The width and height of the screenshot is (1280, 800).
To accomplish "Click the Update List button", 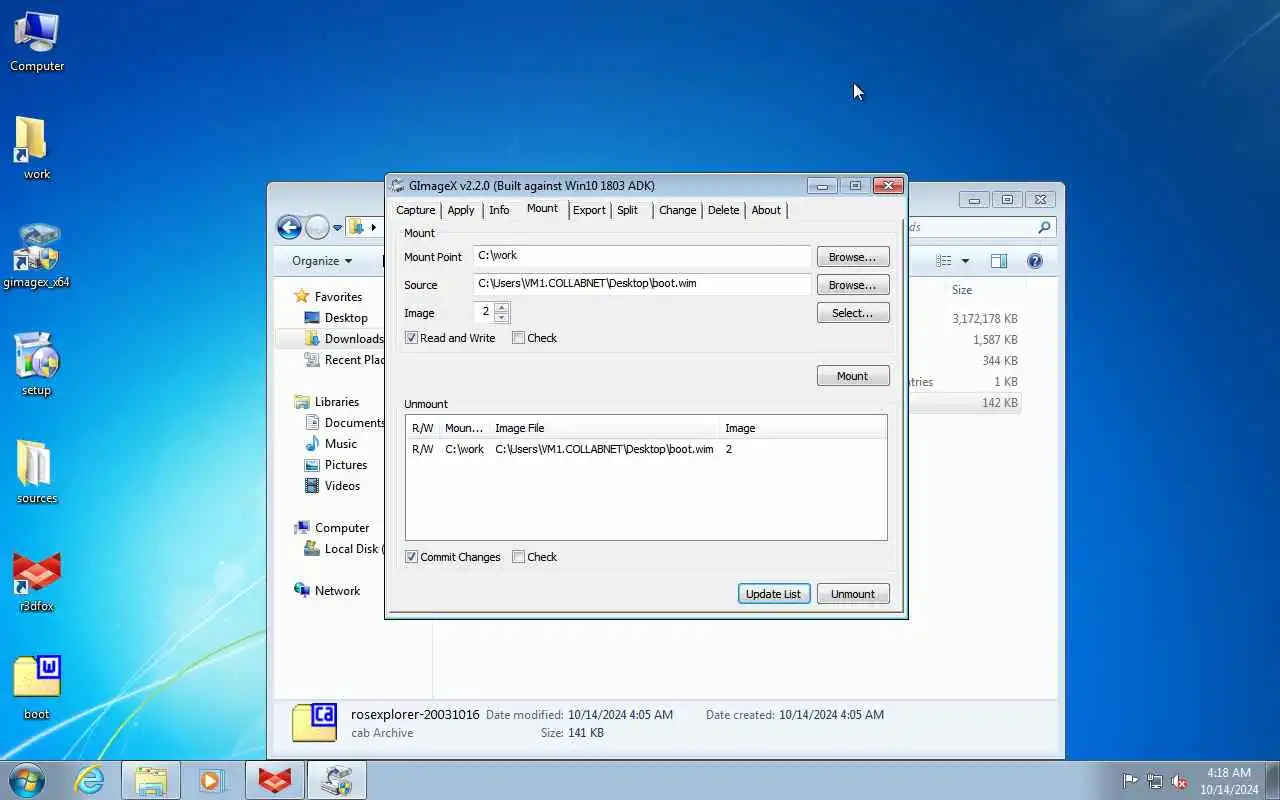I will click(774, 594).
